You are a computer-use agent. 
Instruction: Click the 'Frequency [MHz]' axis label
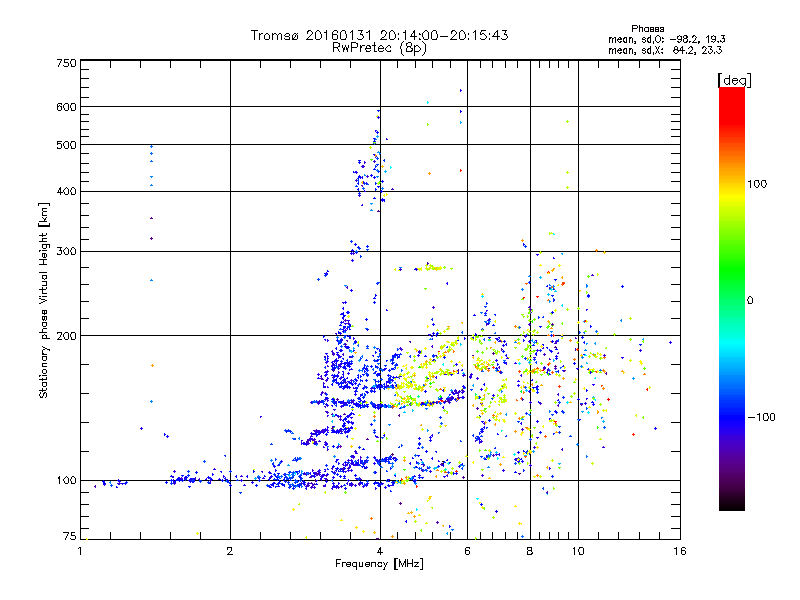(379, 564)
